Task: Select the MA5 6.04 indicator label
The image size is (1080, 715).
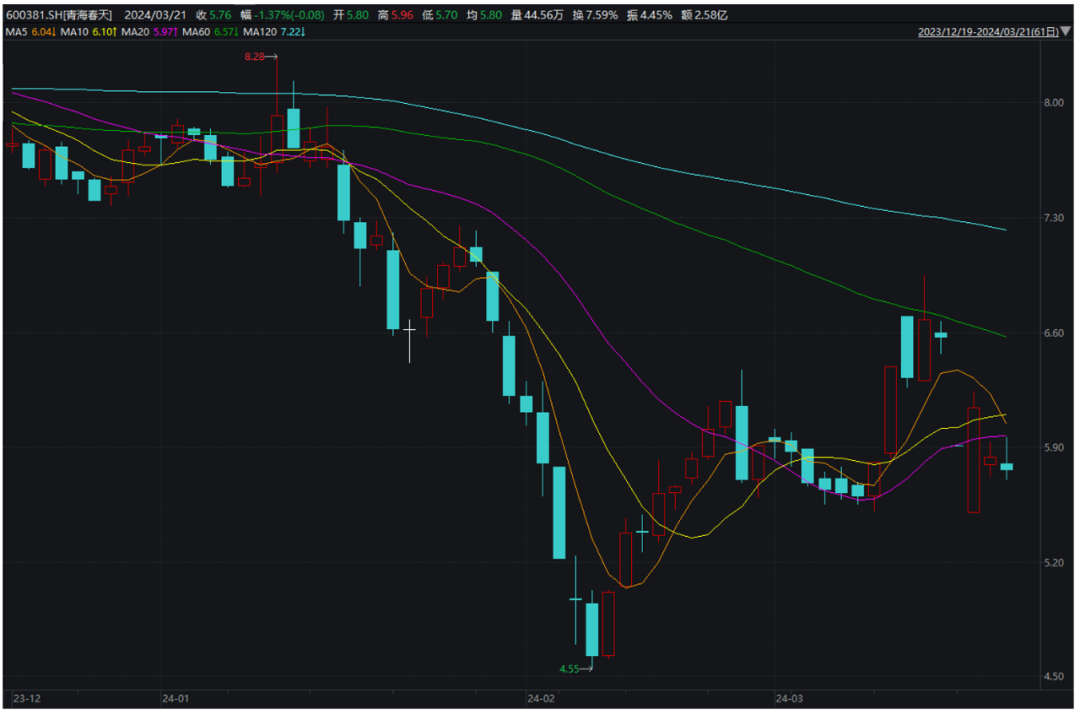Action: click(x=30, y=32)
